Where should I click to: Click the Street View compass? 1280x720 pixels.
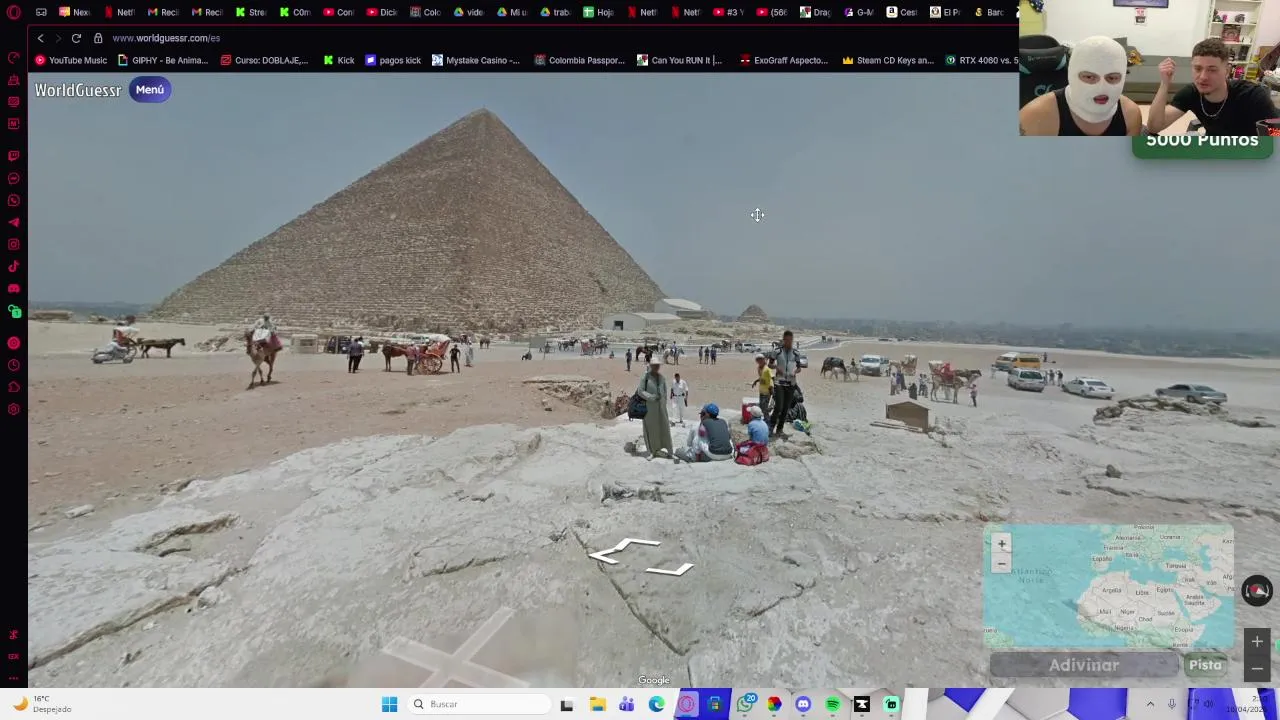point(1257,590)
